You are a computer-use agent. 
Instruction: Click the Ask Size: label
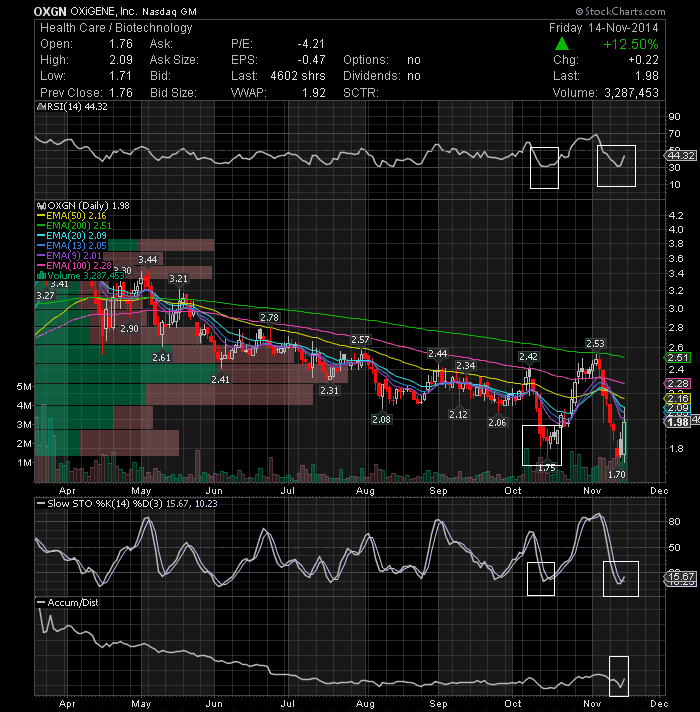point(174,60)
